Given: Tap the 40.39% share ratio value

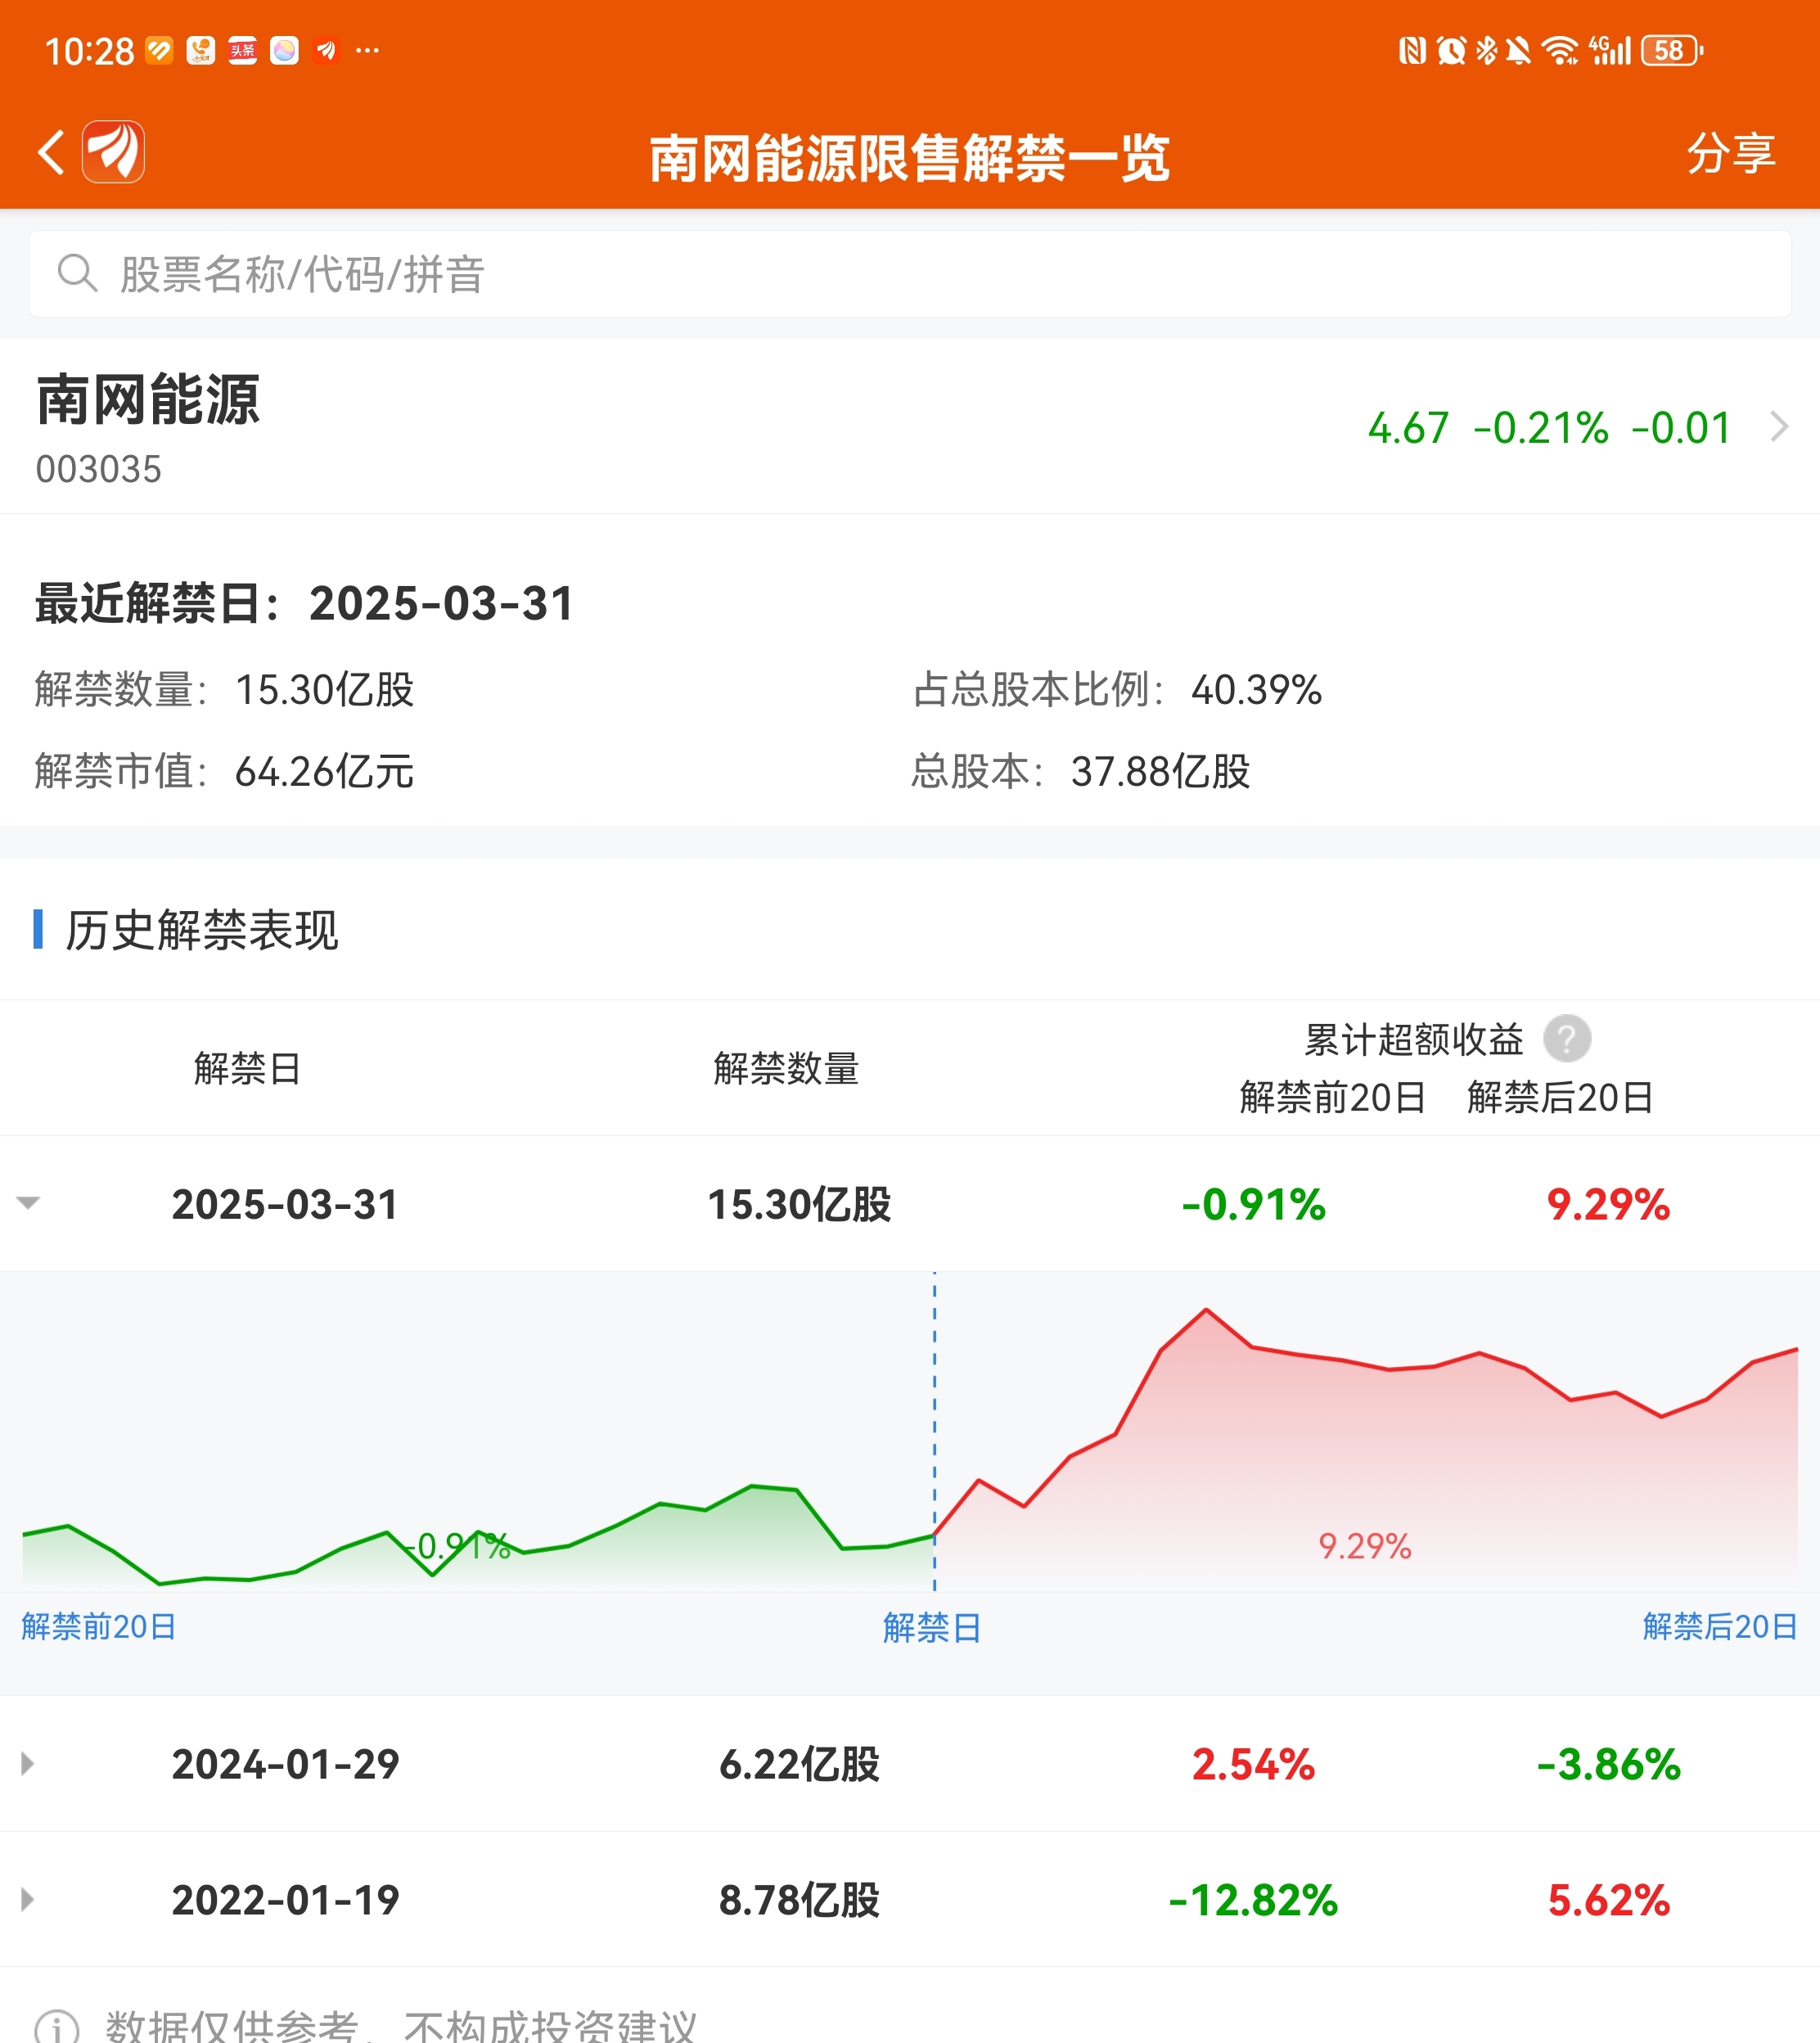Looking at the screenshot, I should (1257, 690).
